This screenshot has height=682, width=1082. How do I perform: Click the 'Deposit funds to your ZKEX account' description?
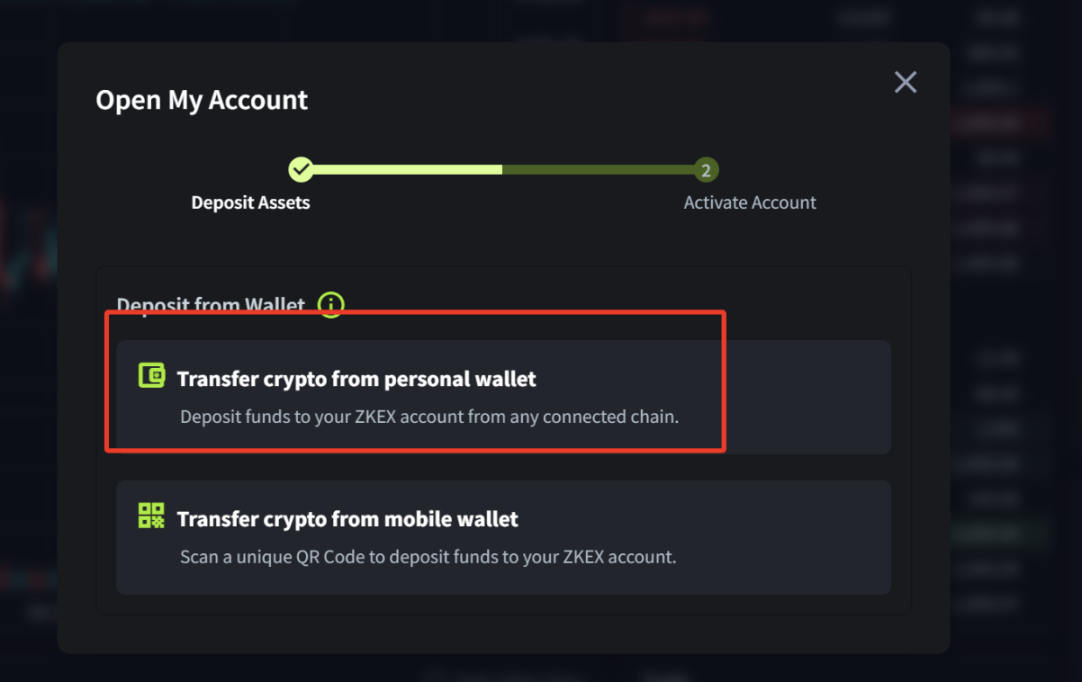(x=429, y=417)
